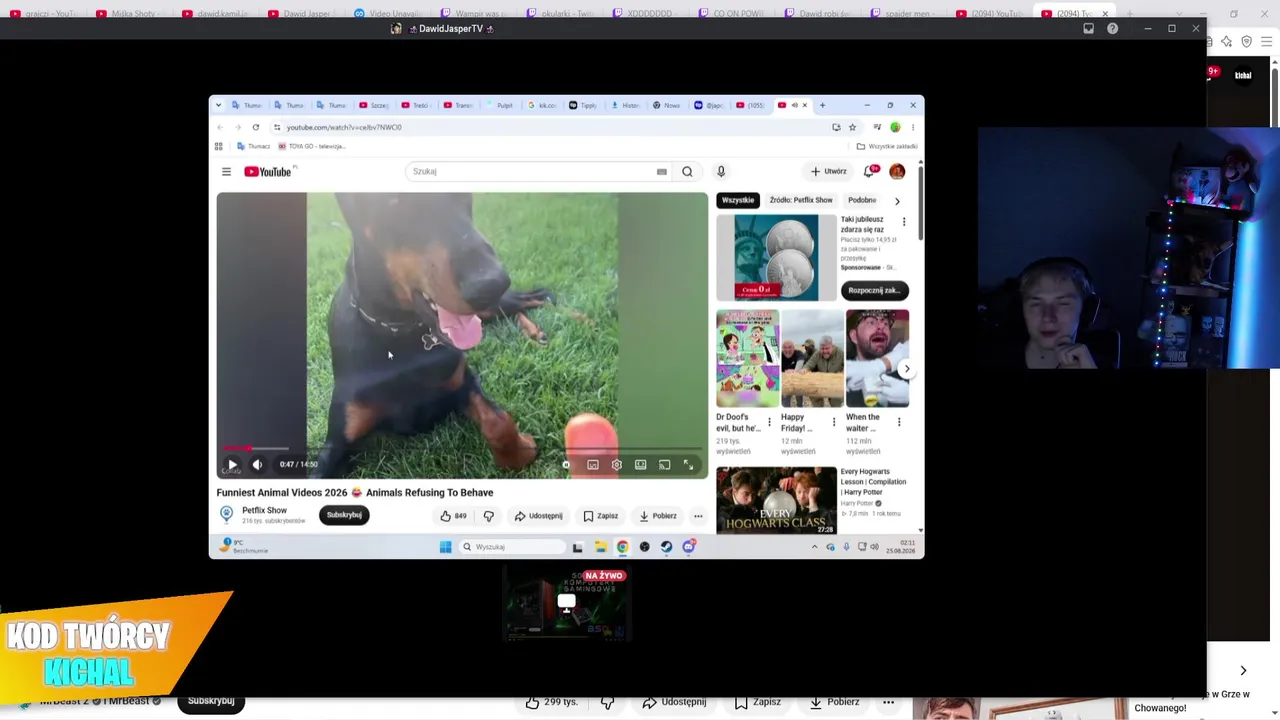Seek in the video progress bar
Screen dimensions: 1280x720
[x=462, y=449]
